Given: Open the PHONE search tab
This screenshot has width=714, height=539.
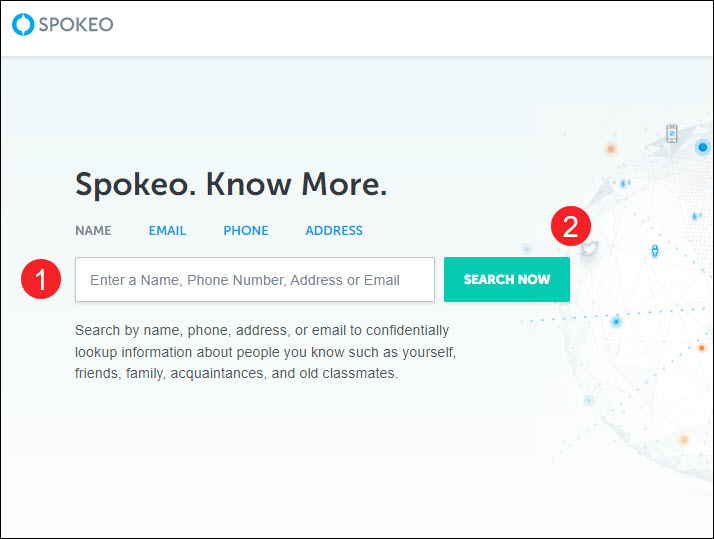Looking at the screenshot, I should pyautogui.click(x=246, y=230).
